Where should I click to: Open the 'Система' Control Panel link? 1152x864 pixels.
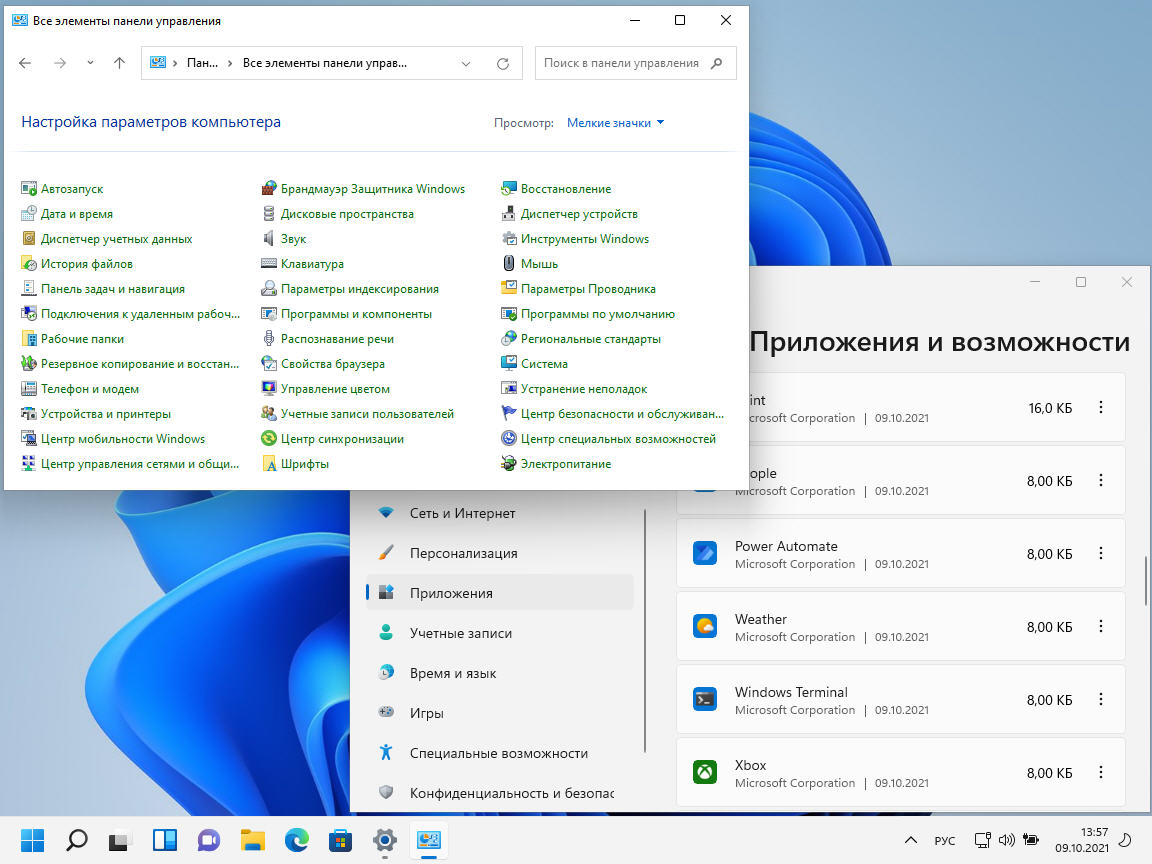pos(544,364)
